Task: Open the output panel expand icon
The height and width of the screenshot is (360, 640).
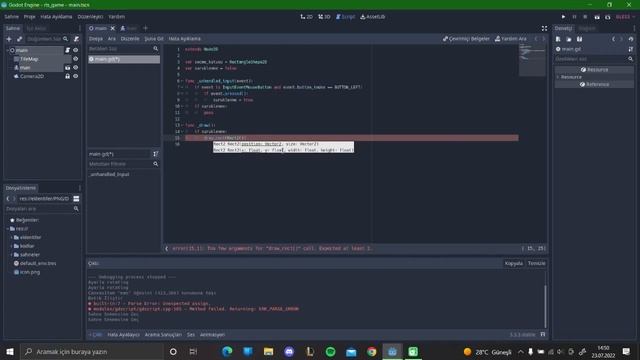Action: coord(543,334)
